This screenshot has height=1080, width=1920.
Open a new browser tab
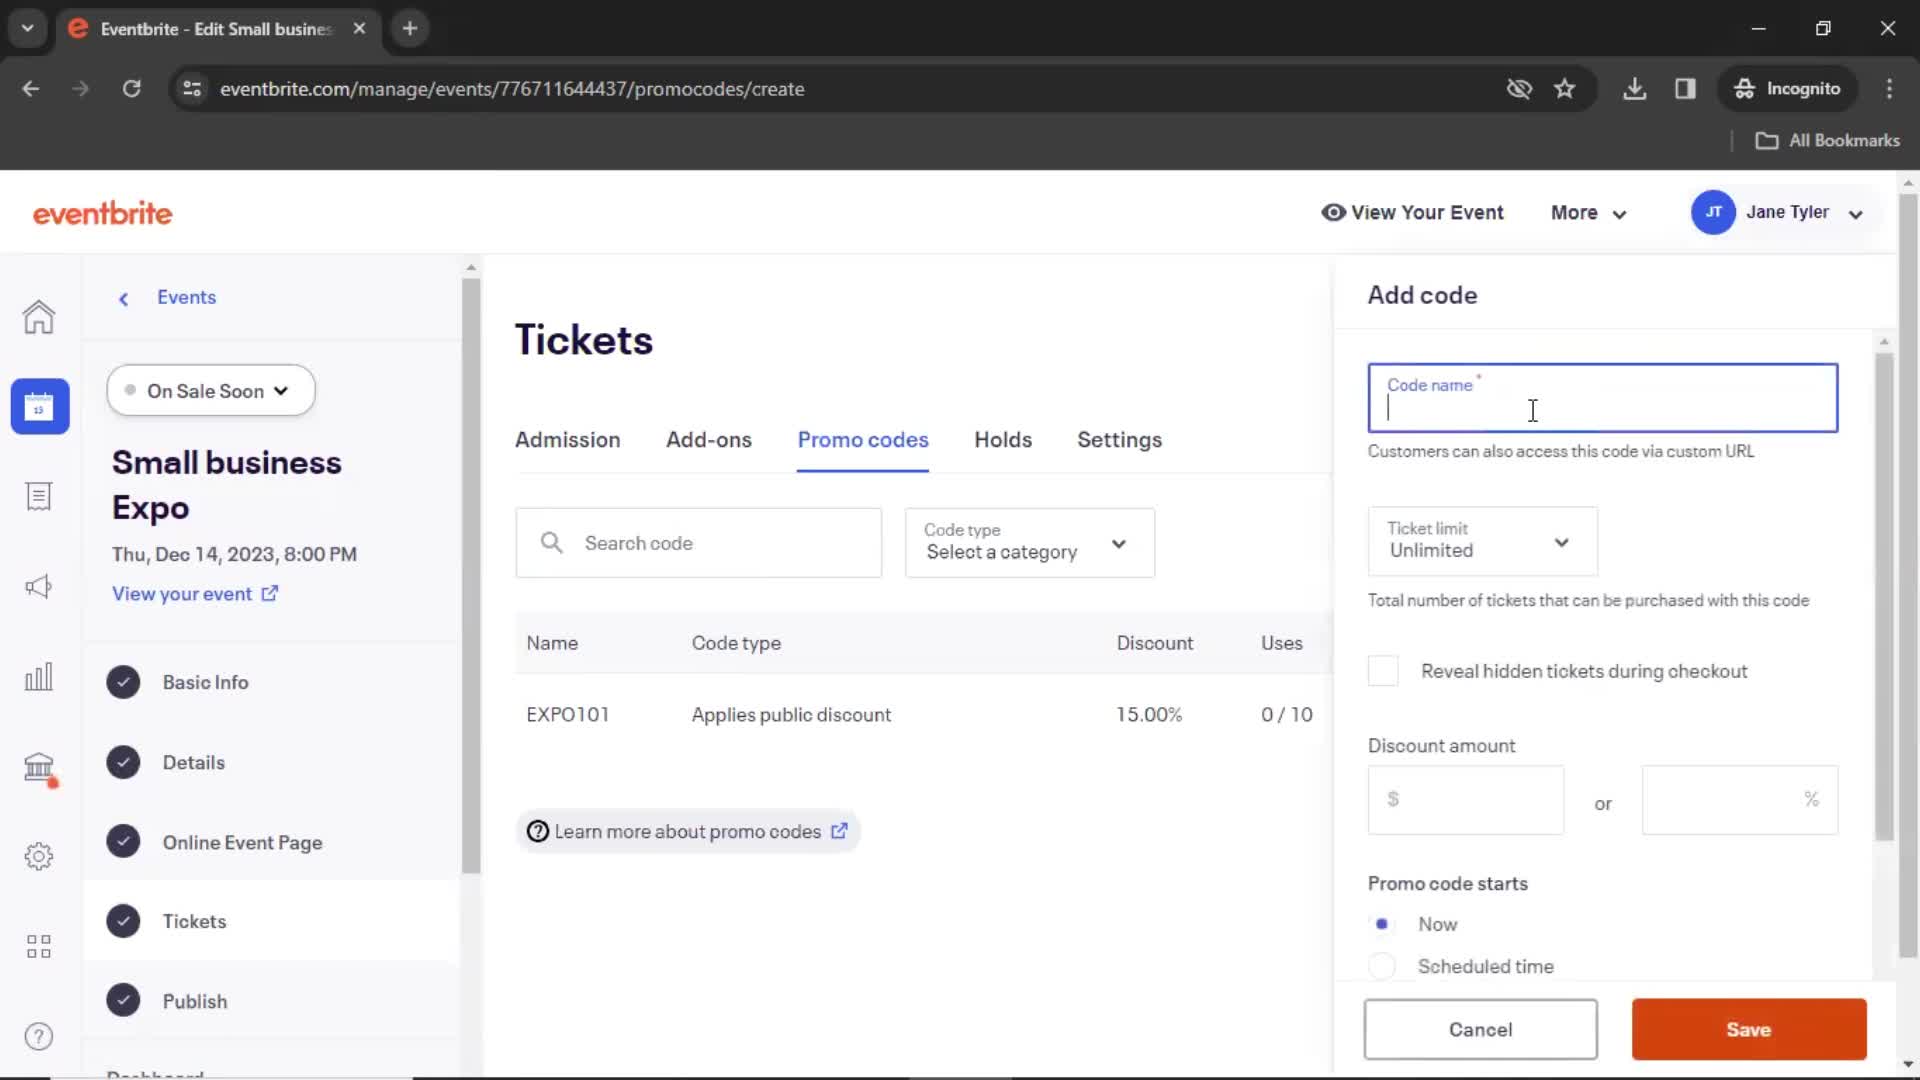pos(410,28)
